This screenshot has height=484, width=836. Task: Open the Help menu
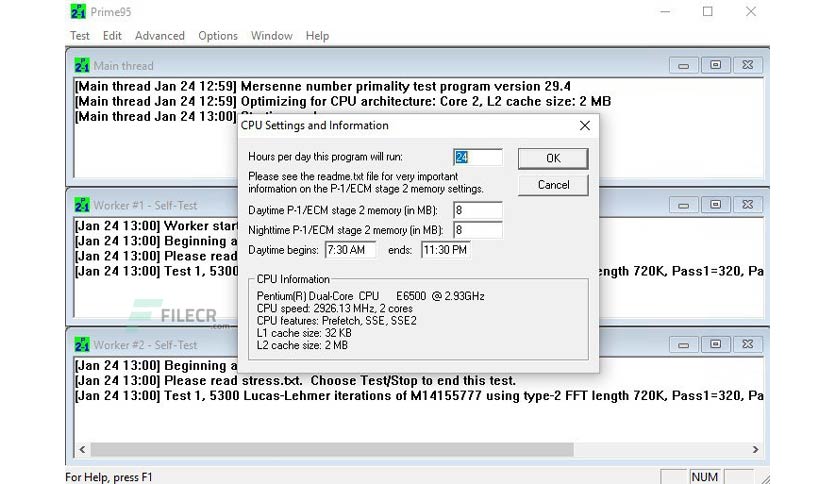(x=317, y=36)
